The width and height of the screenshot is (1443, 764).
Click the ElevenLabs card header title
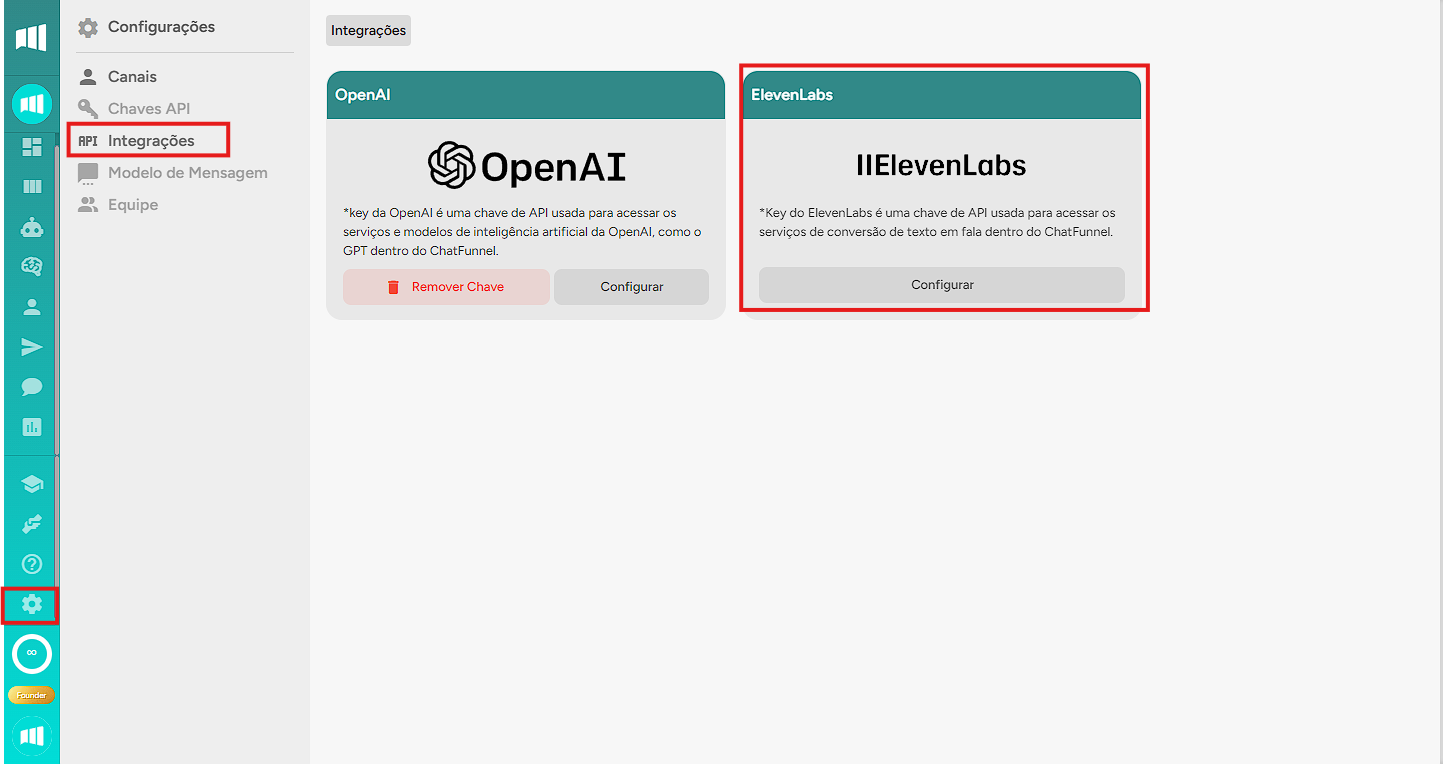792,95
